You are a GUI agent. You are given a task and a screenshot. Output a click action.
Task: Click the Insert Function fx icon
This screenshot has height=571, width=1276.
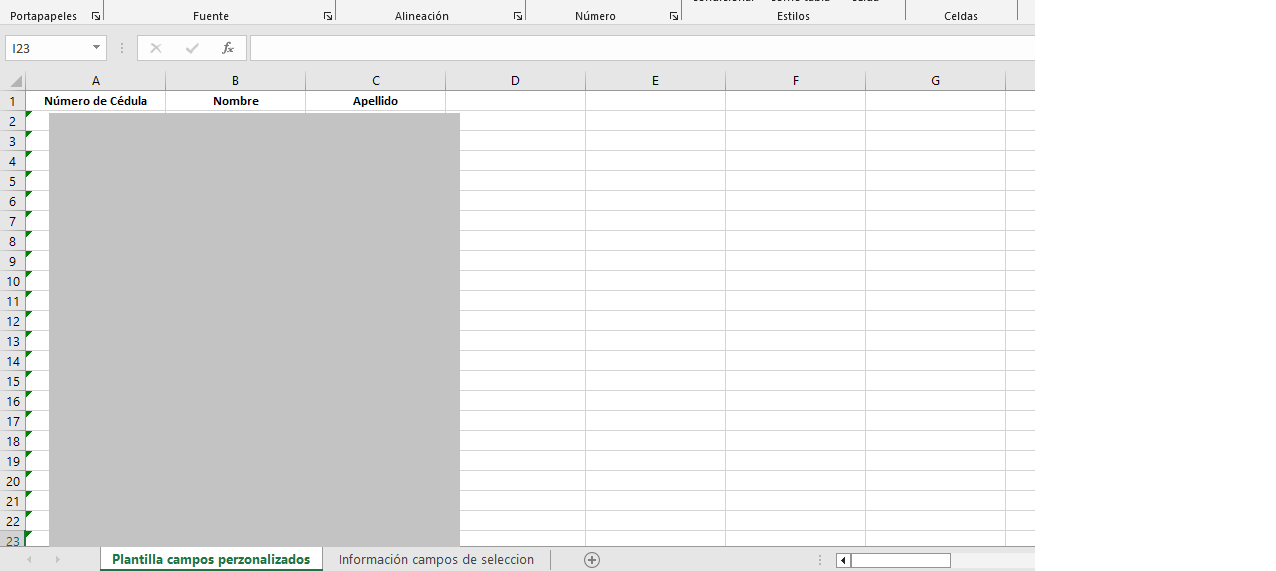click(x=228, y=48)
